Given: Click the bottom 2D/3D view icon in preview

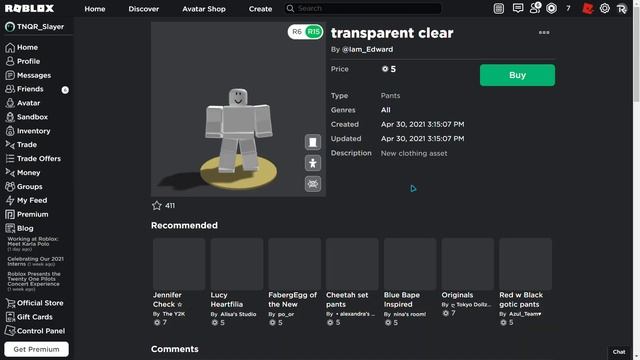Looking at the screenshot, I should pos(313,184).
